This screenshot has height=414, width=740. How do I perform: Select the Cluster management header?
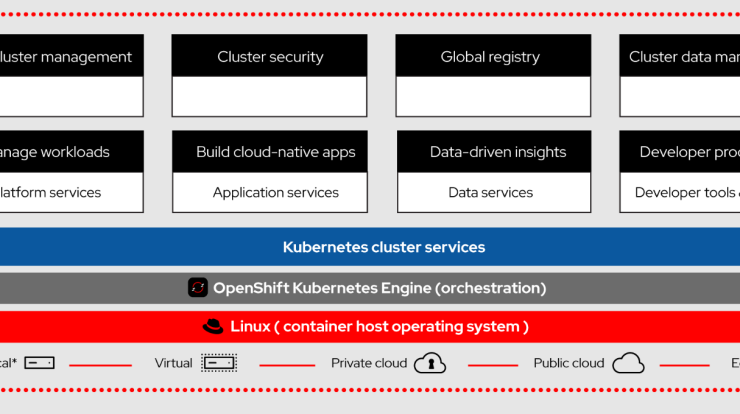click(x=72, y=55)
